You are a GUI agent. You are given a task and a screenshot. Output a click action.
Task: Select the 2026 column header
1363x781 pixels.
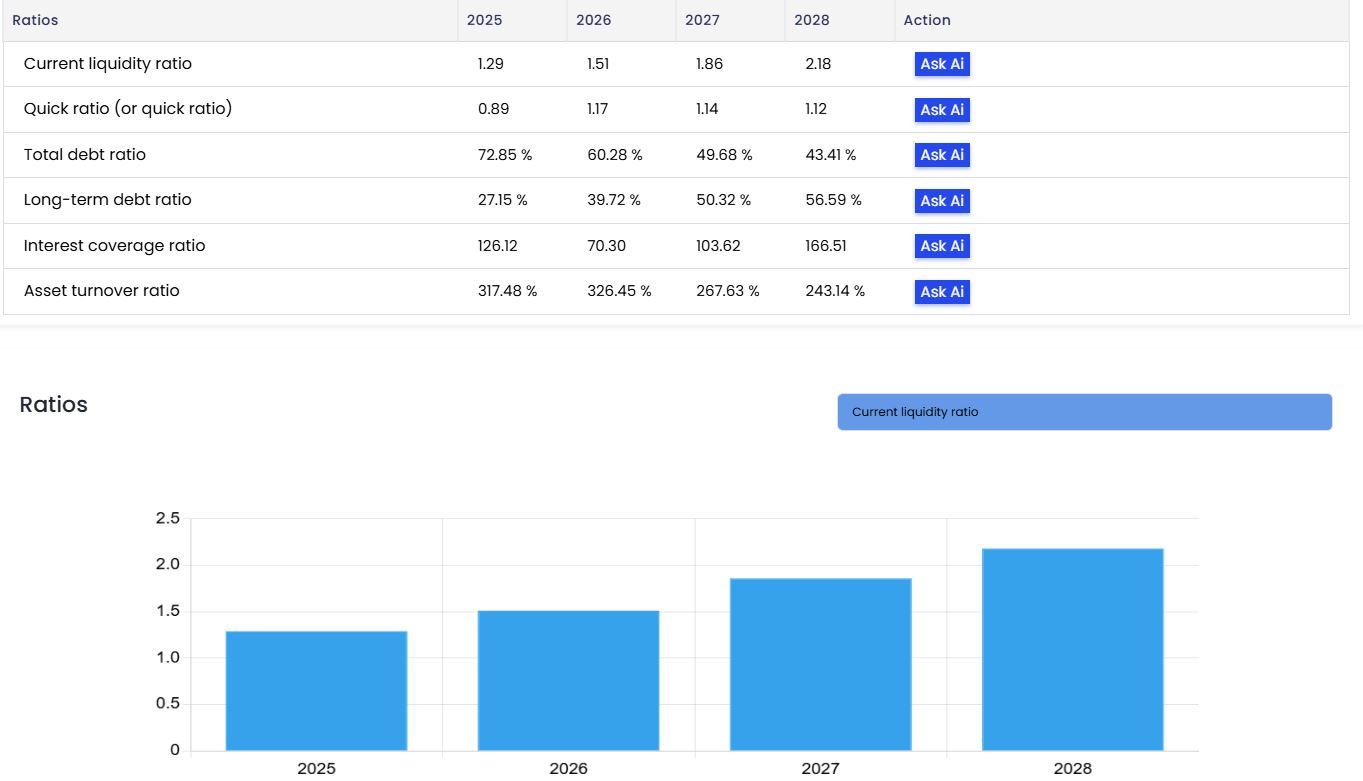593,20
